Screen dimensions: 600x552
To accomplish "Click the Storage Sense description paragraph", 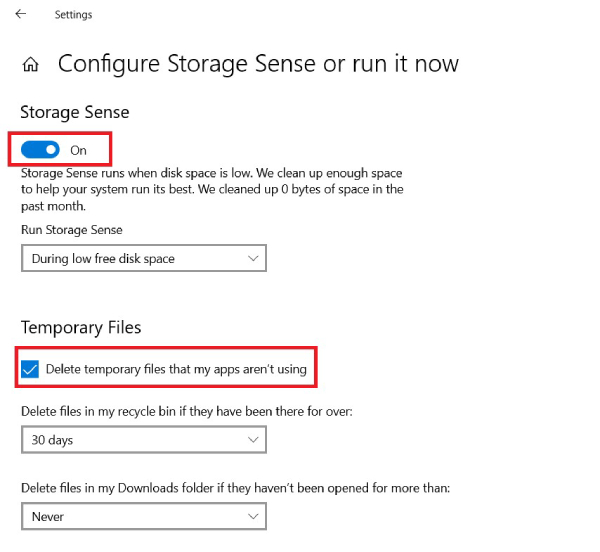I will click(212, 189).
